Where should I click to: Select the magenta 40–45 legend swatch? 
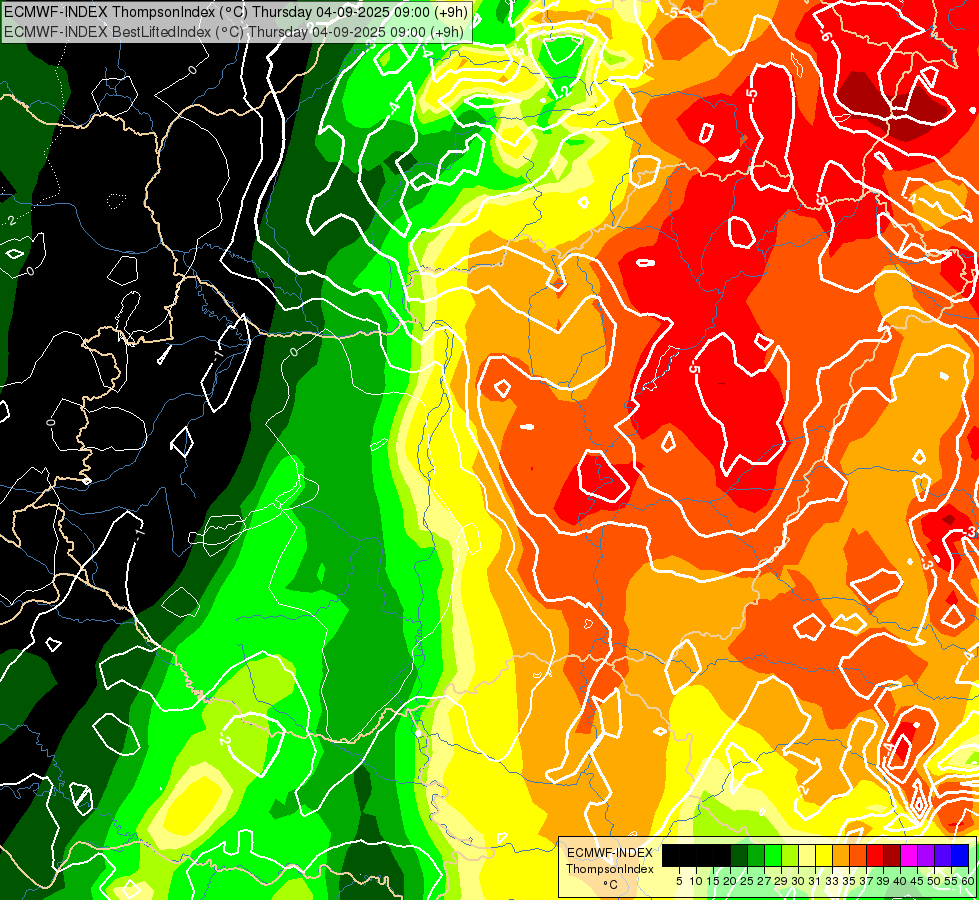(x=909, y=855)
